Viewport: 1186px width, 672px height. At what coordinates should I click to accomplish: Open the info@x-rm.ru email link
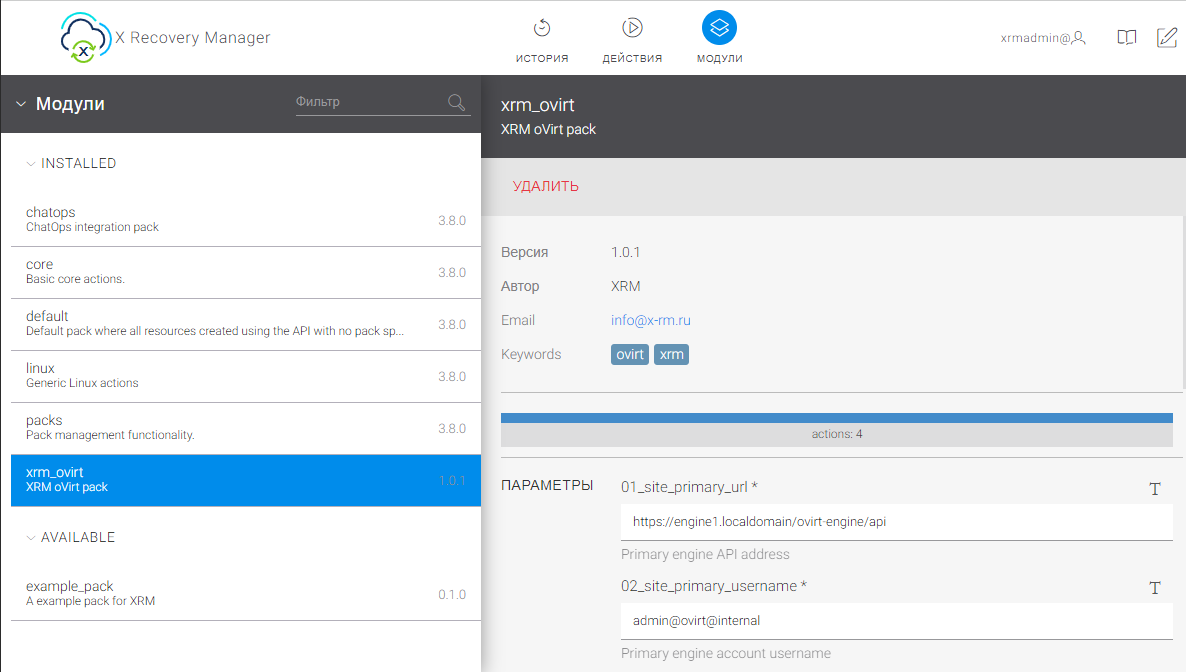[x=651, y=320]
